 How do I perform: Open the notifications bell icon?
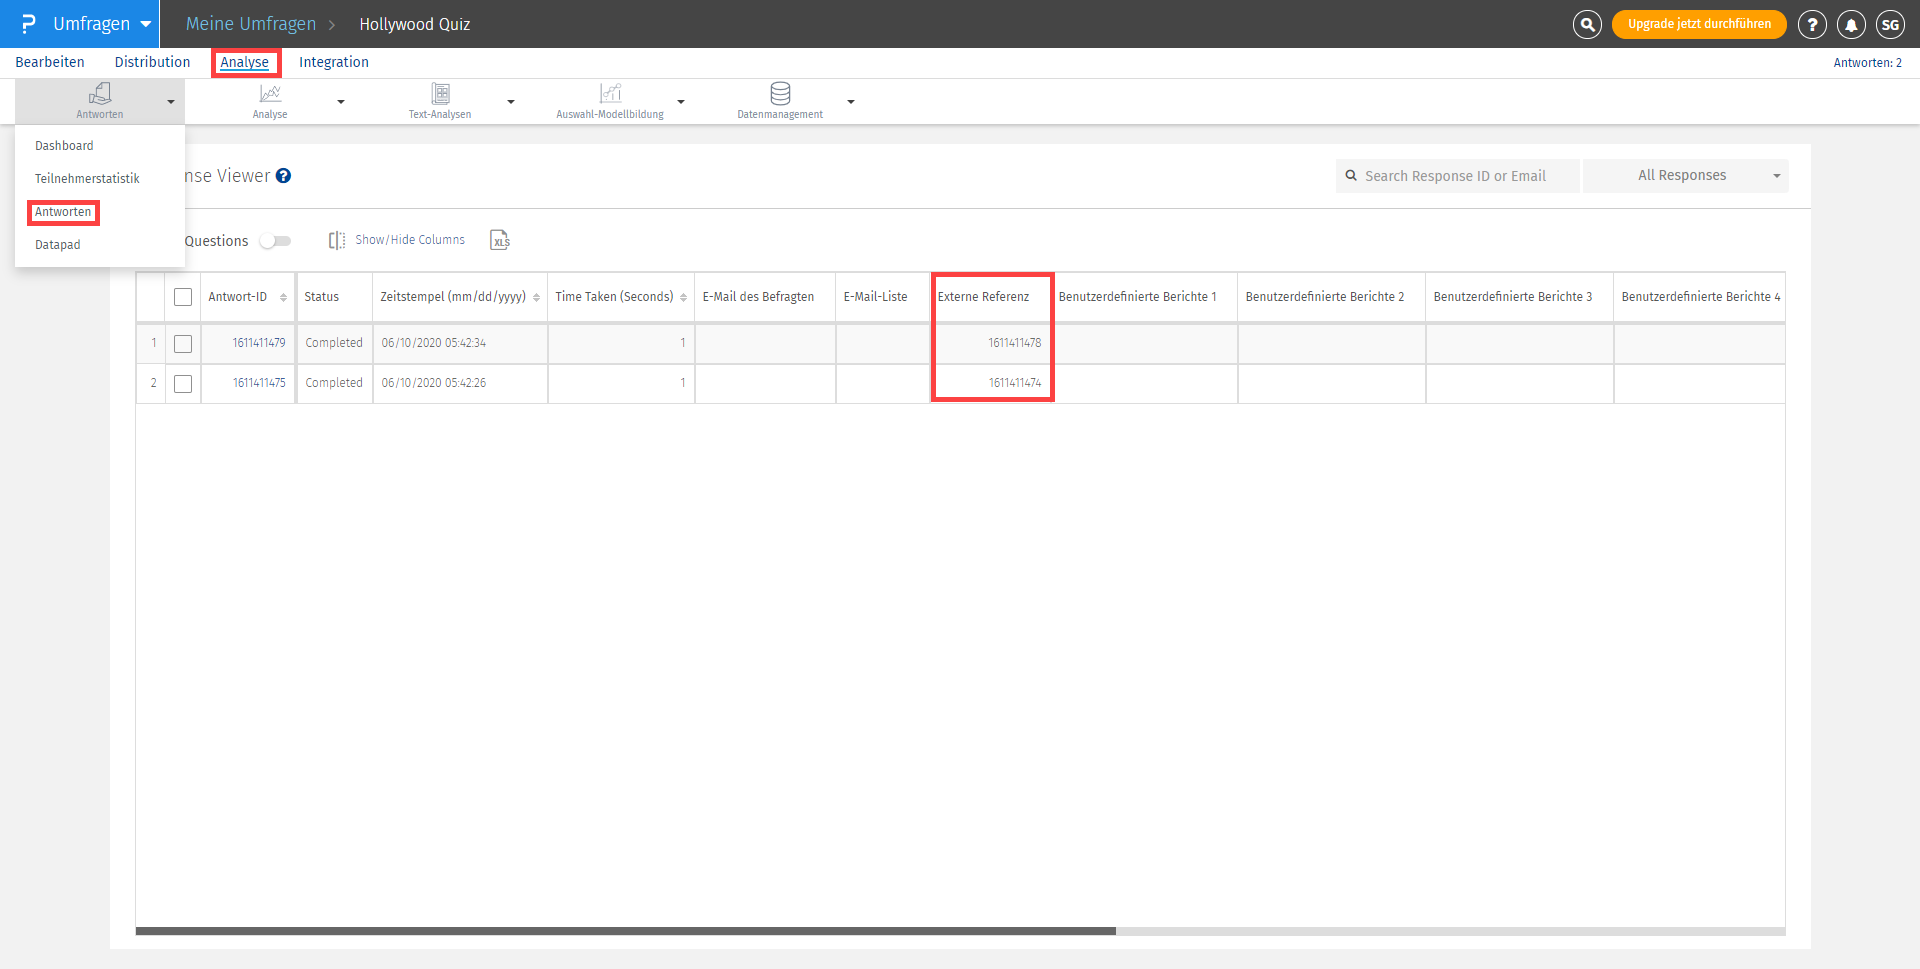[x=1851, y=24]
